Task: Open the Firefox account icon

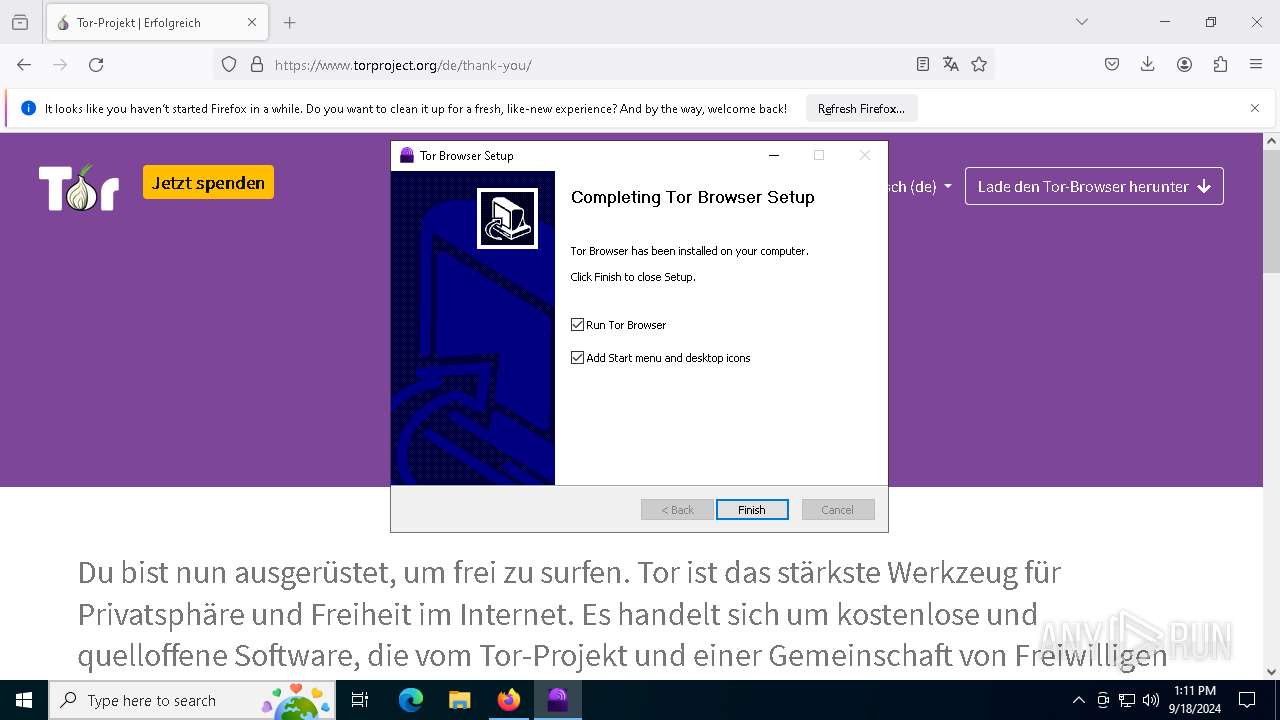Action: [x=1184, y=64]
